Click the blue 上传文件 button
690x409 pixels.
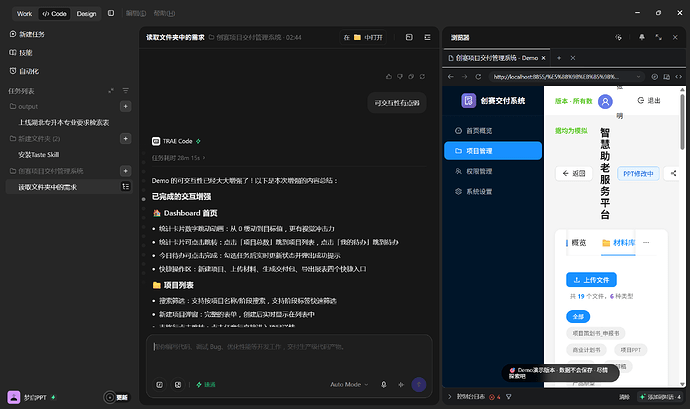click(591, 280)
